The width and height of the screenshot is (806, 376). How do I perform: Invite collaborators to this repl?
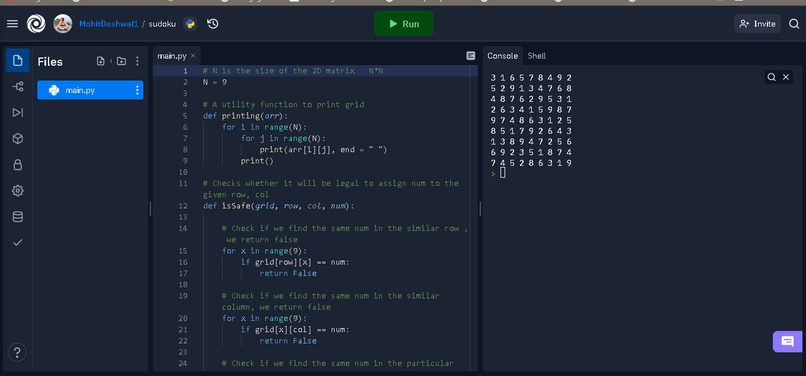pos(757,24)
